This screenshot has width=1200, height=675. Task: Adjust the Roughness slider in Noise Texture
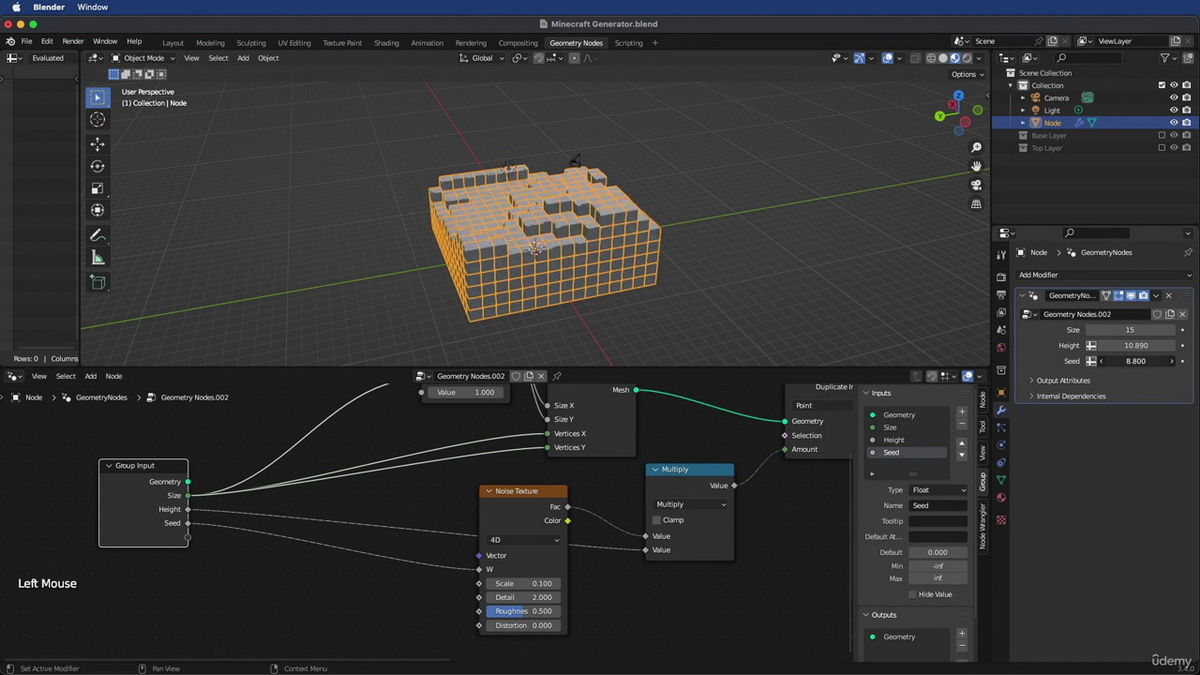(x=524, y=611)
